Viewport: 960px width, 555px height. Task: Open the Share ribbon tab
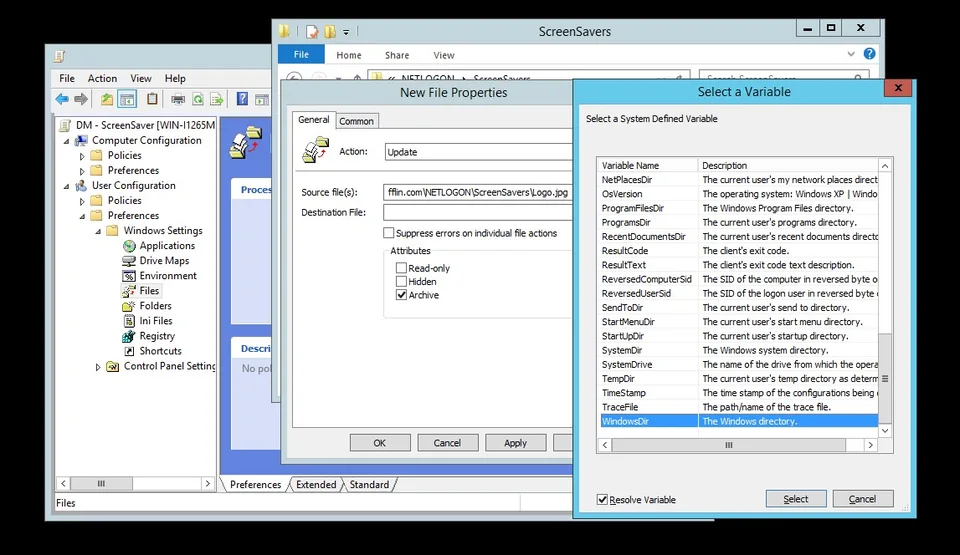point(397,55)
